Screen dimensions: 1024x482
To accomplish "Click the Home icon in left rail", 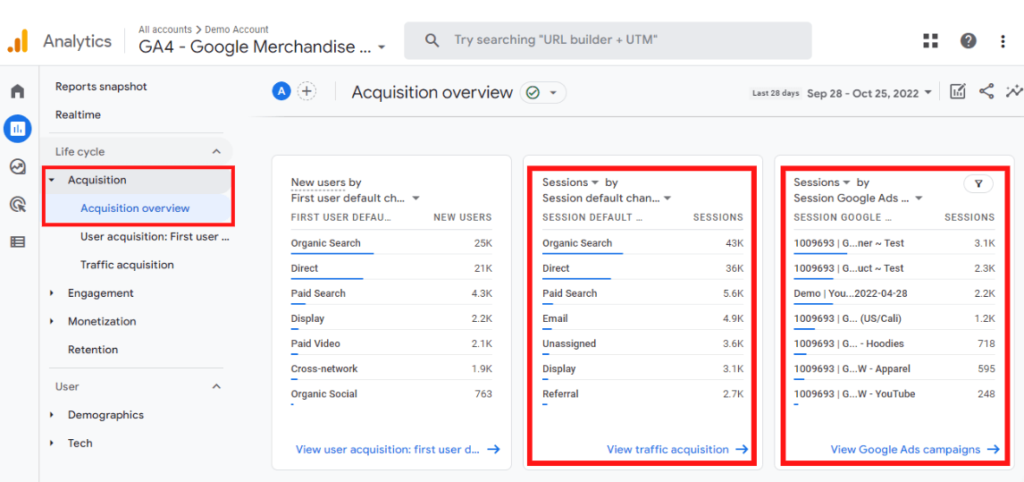I will coord(17,92).
